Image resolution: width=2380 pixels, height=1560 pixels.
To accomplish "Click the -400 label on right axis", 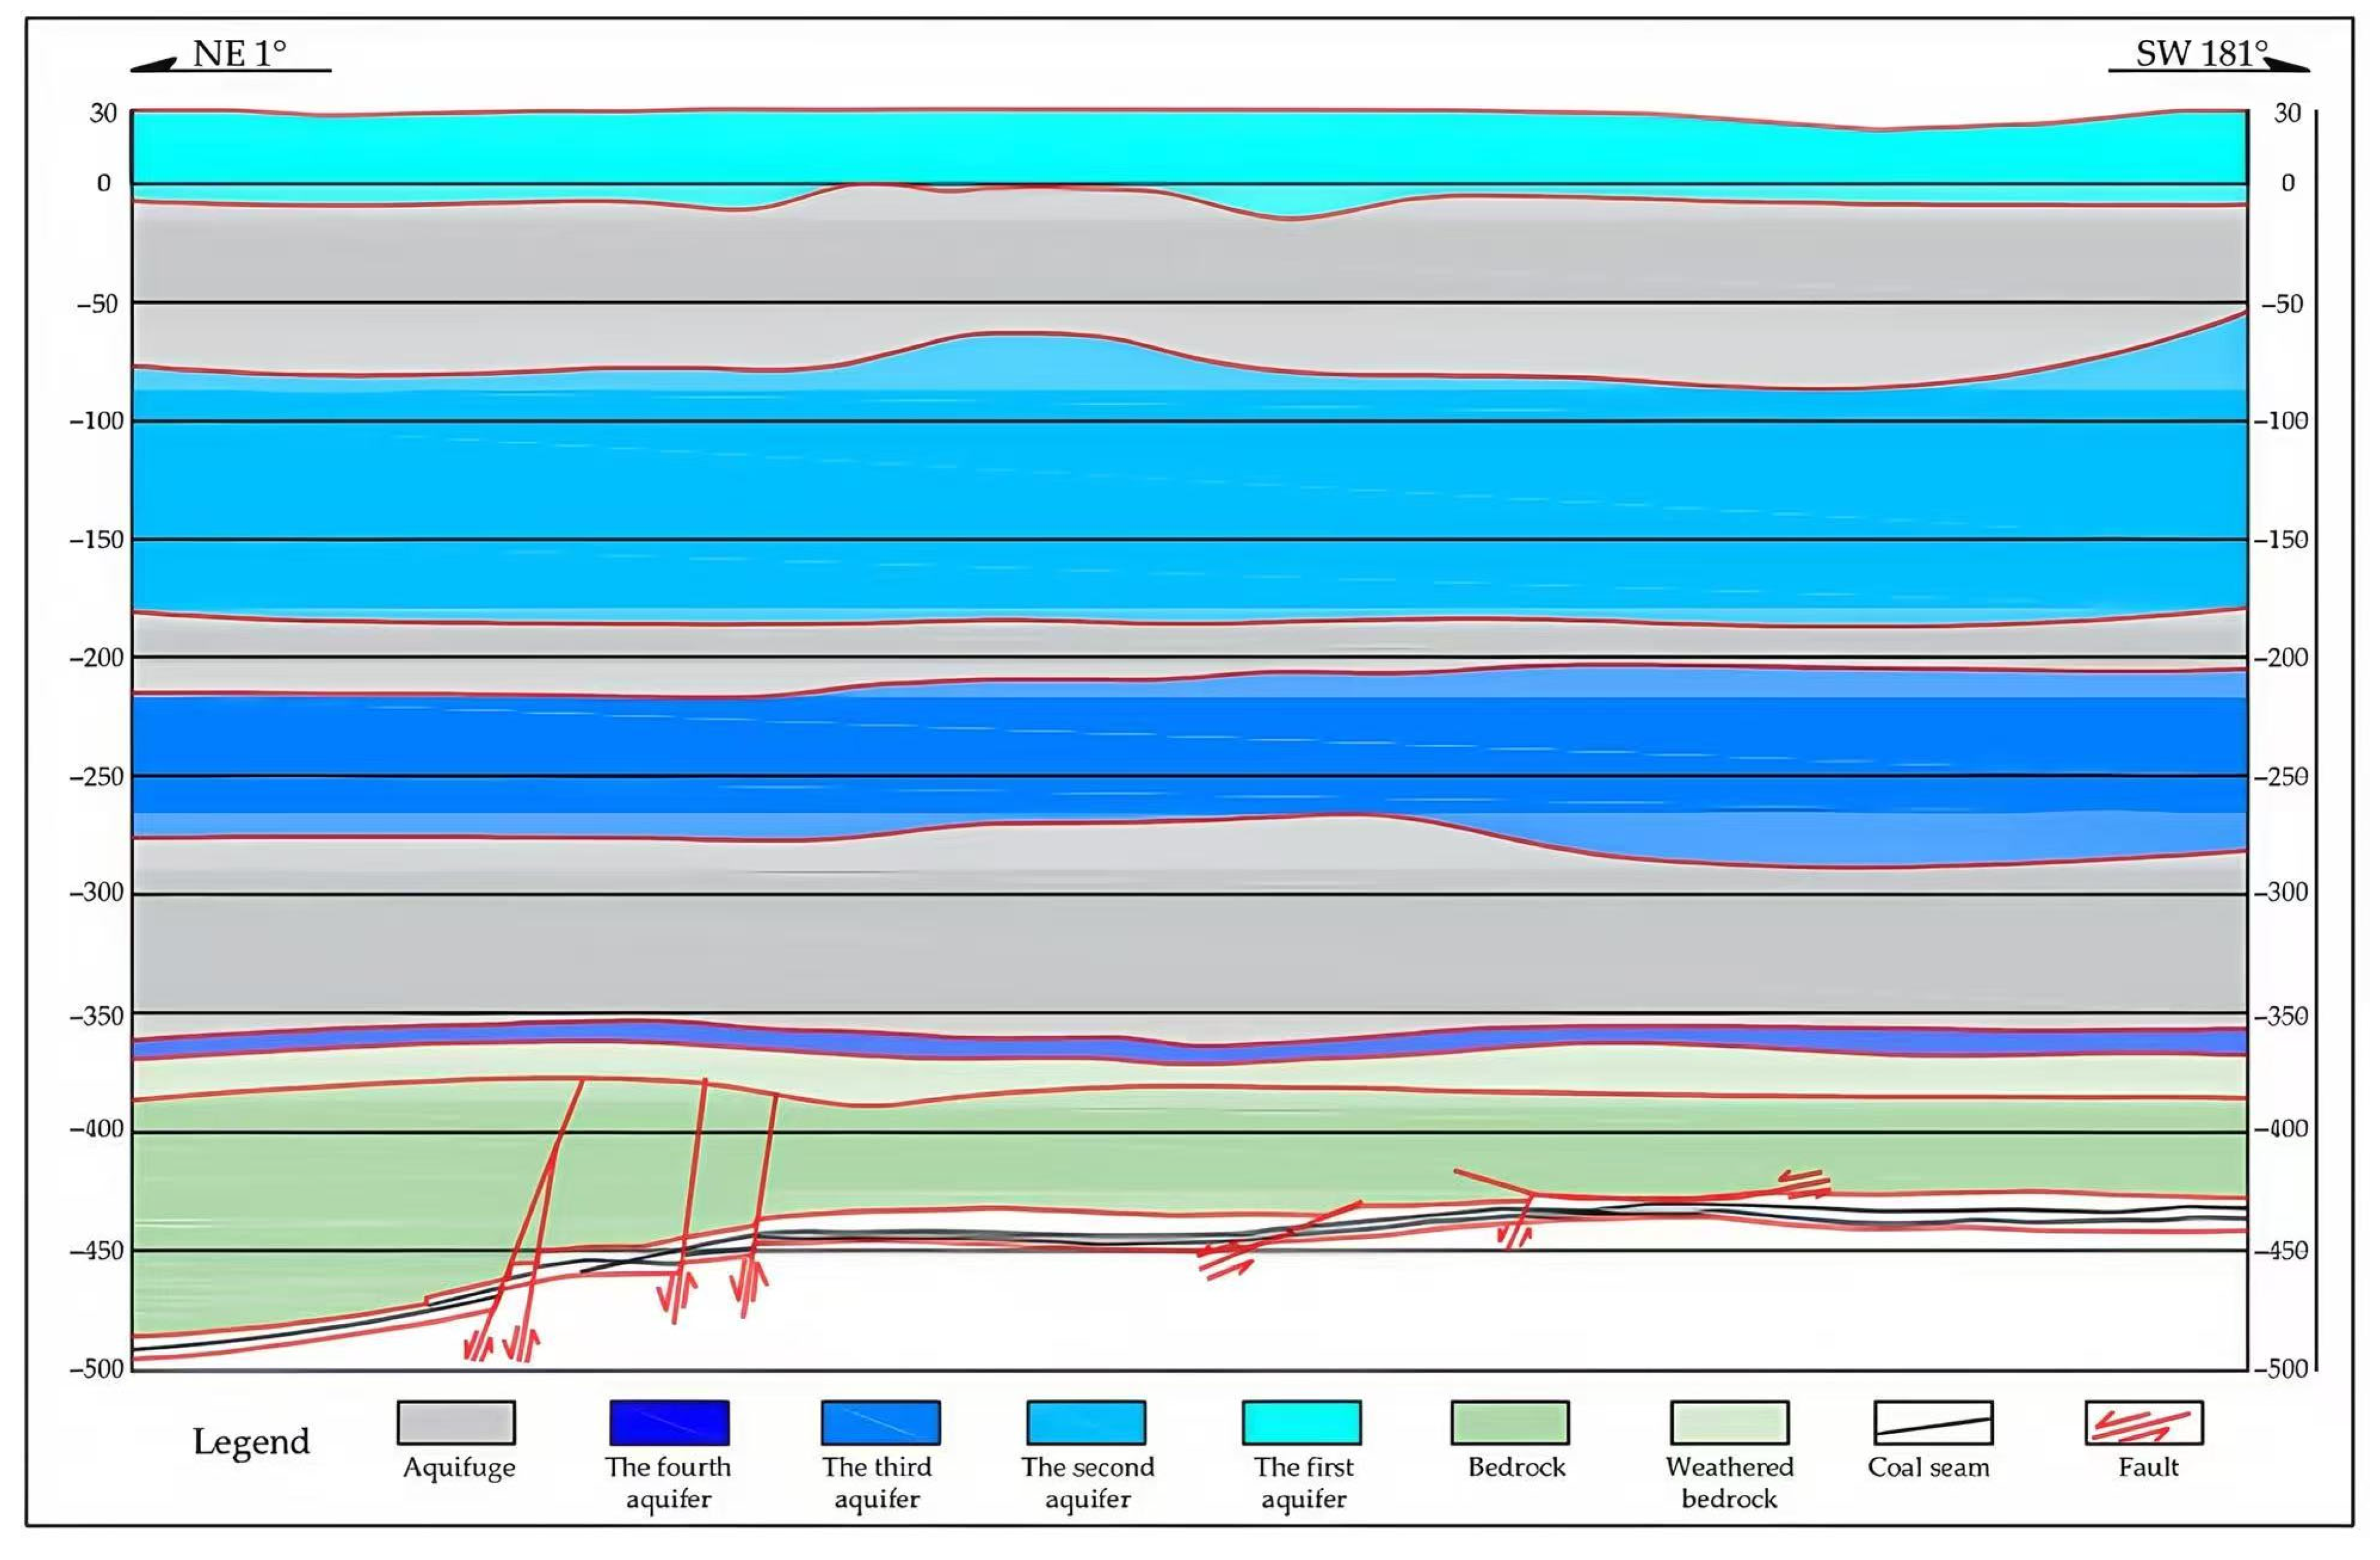I will (2281, 1129).
